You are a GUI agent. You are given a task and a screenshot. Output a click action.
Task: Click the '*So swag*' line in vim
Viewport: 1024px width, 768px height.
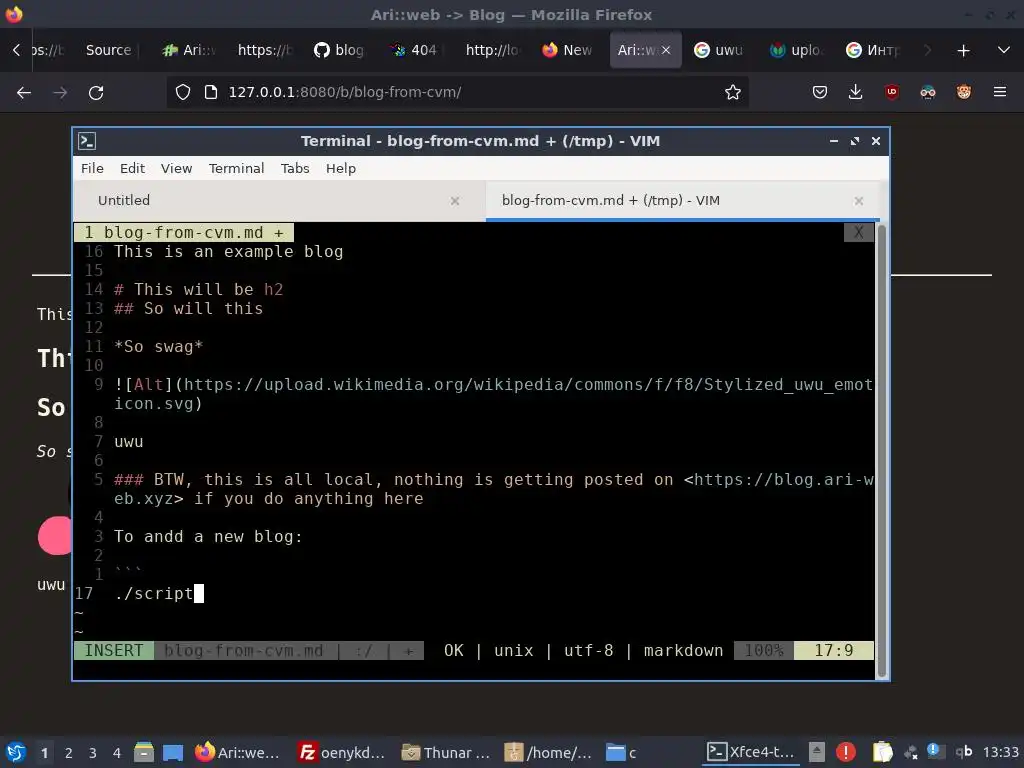tap(159, 347)
